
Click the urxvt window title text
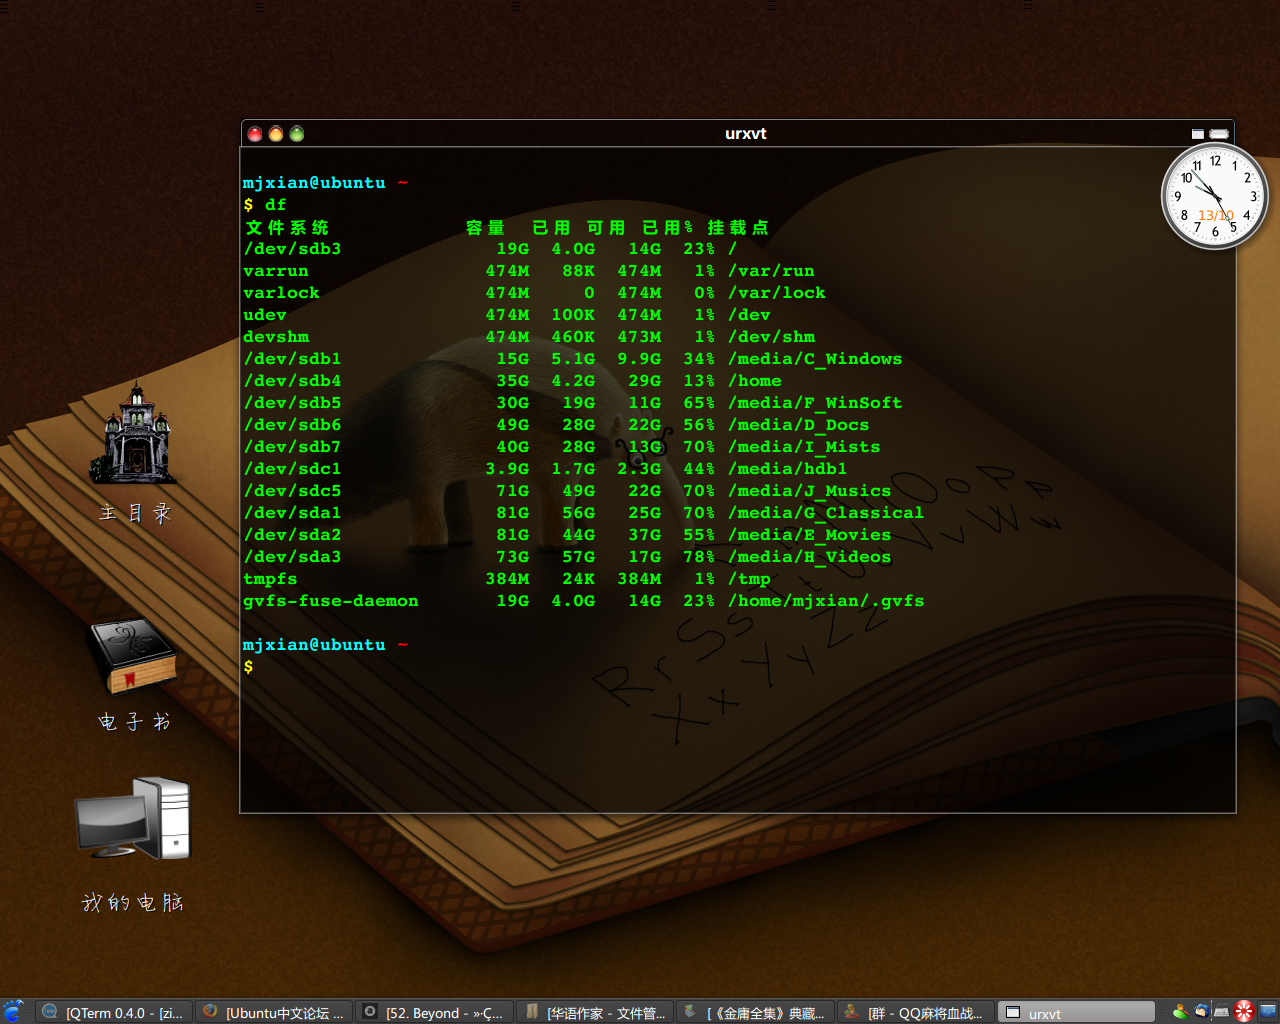[746, 134]
